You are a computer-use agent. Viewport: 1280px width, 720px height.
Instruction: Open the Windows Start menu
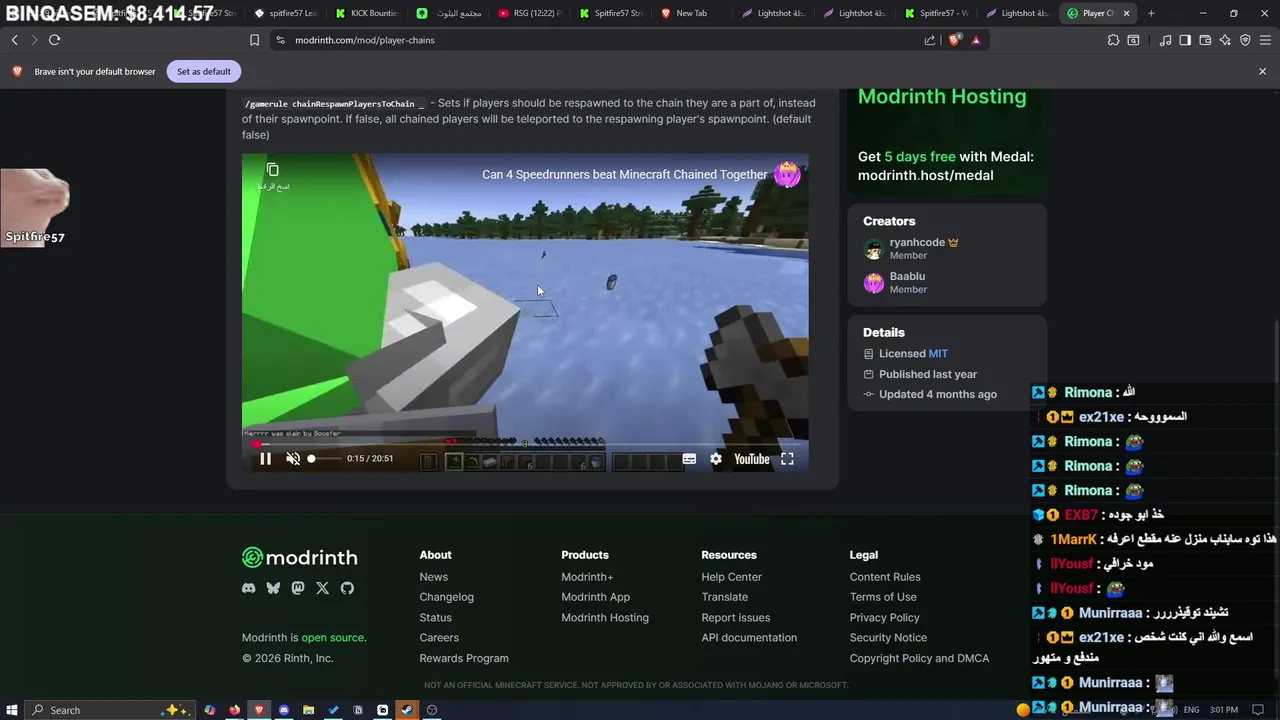pyautogui.click(x=10, y=710)
